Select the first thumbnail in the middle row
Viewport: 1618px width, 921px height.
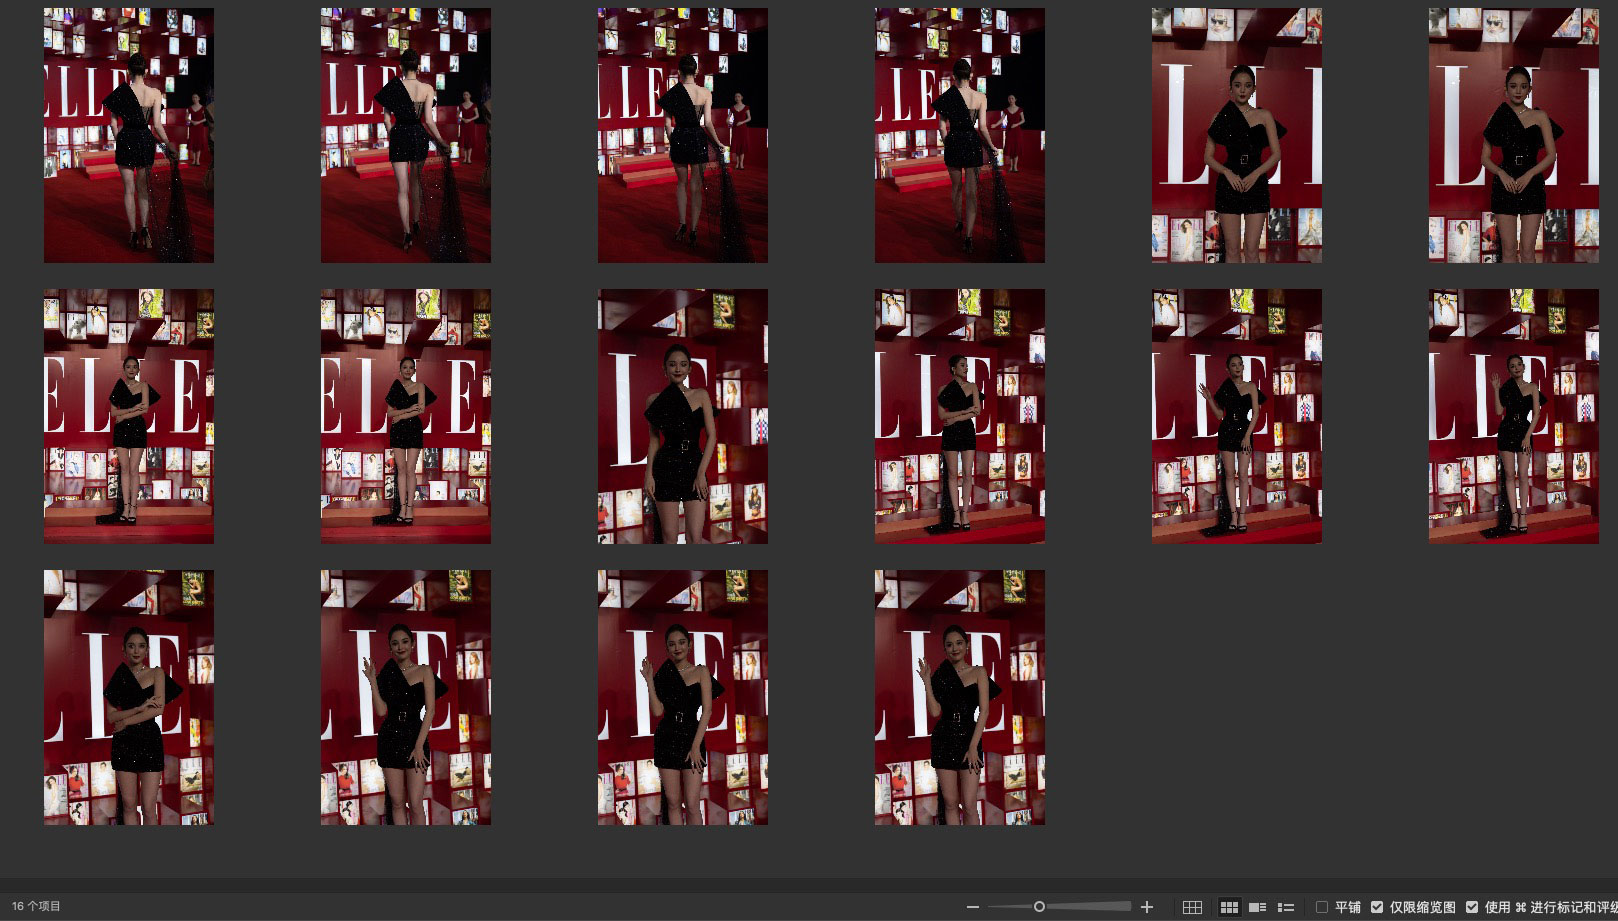[129, 417]
